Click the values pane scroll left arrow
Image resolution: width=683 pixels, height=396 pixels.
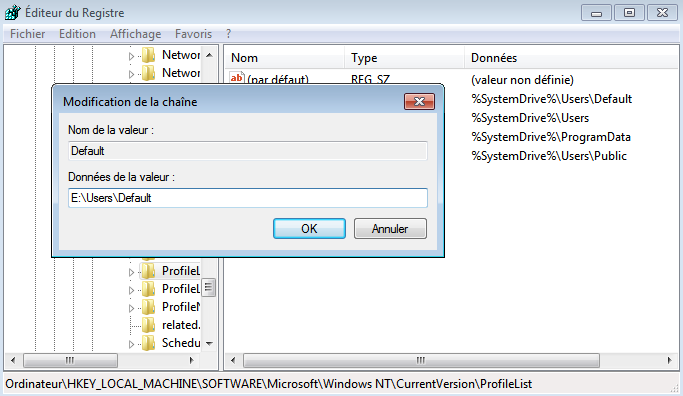(233, 360)
